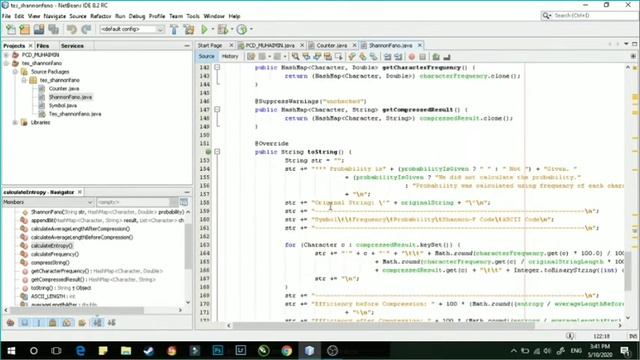Click the Source view button
Screen dimensions: 640x360
(x=206, y=56)
